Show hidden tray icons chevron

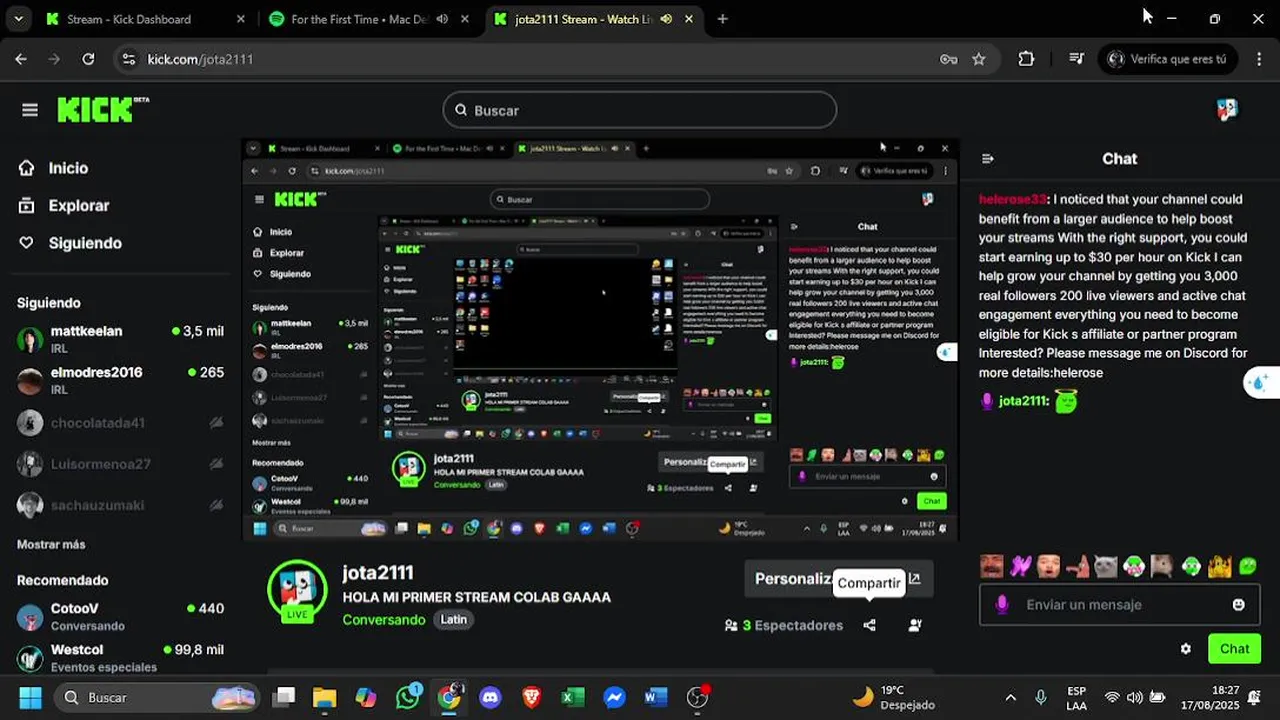(1010, 697)
